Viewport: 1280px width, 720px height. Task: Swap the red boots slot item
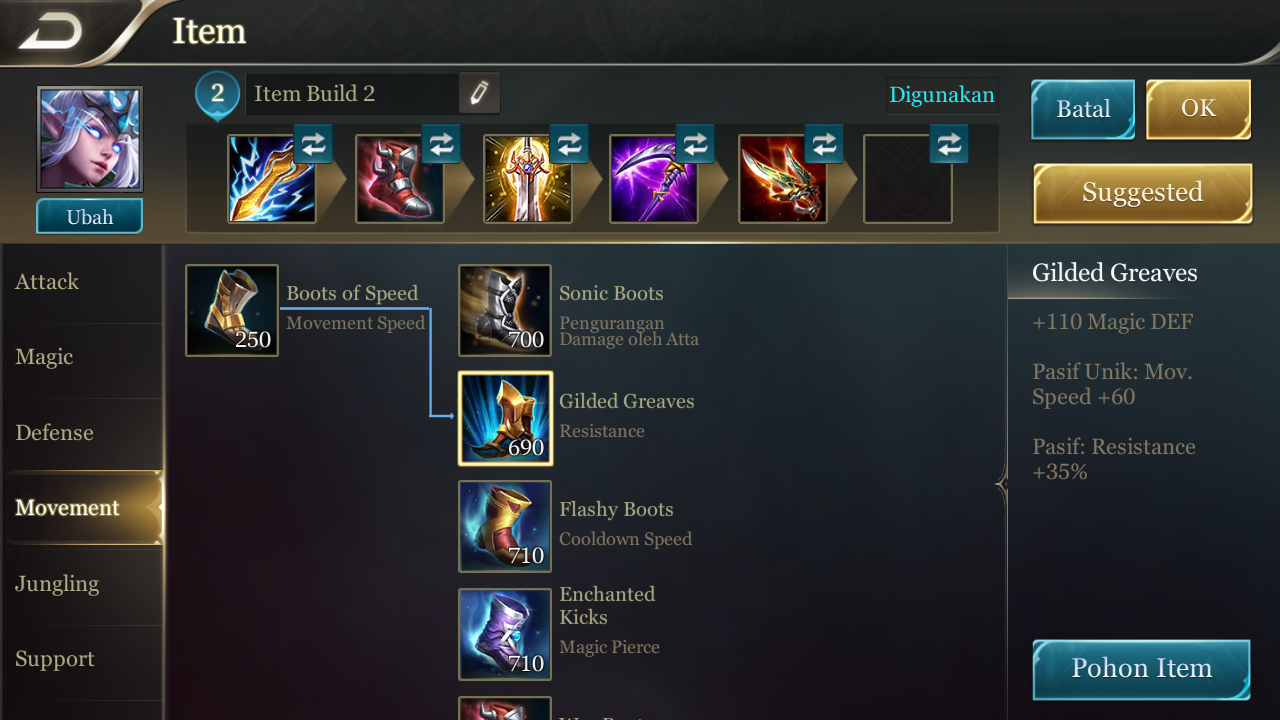440,145
